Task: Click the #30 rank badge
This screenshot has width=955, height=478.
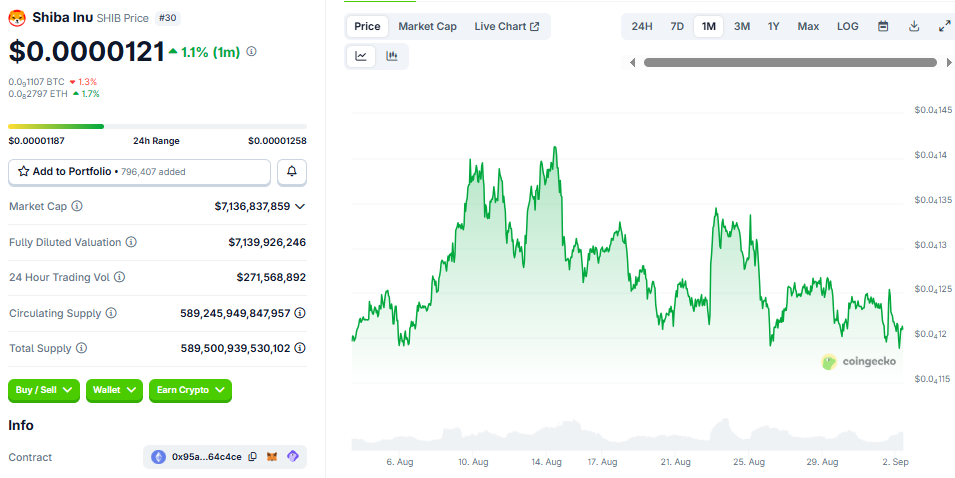Action: pos(167,18)
